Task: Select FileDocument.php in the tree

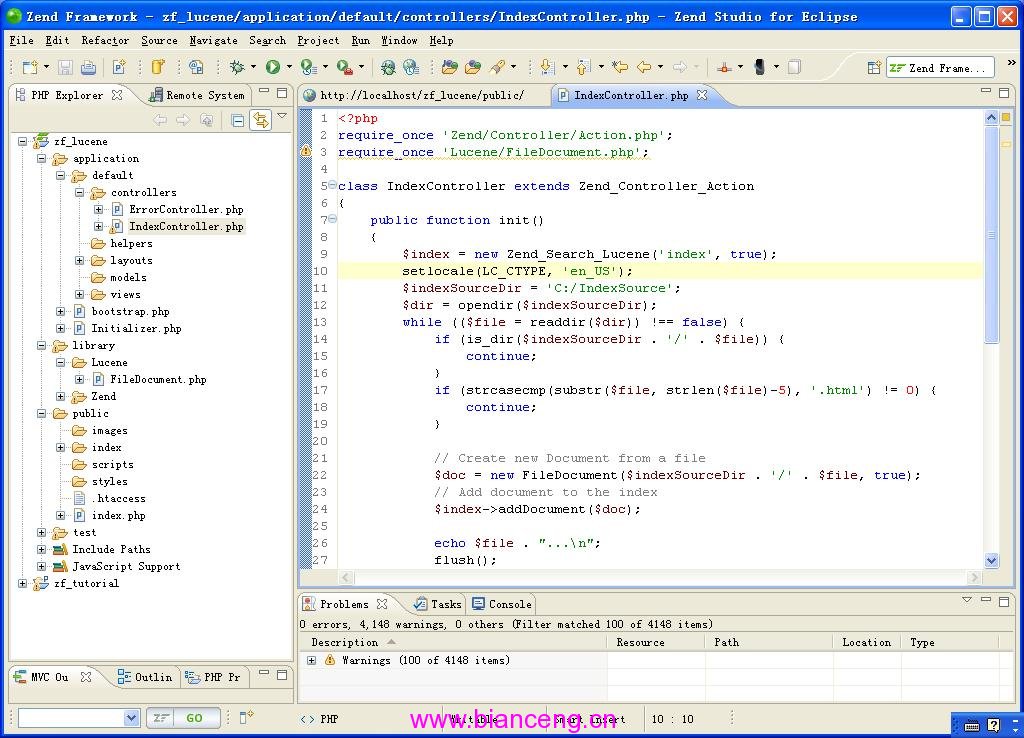Action: click(x=157, y=379)
